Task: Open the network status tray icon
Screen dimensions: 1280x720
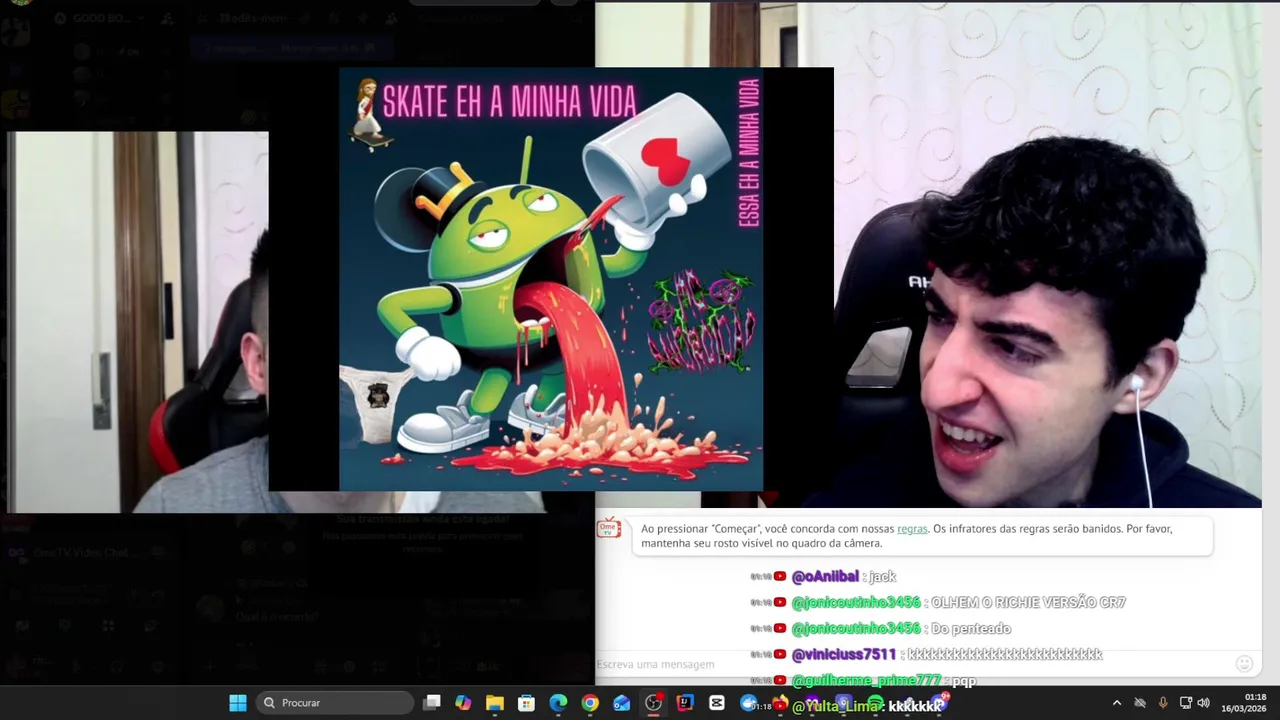Action: tap(1185, 703)
